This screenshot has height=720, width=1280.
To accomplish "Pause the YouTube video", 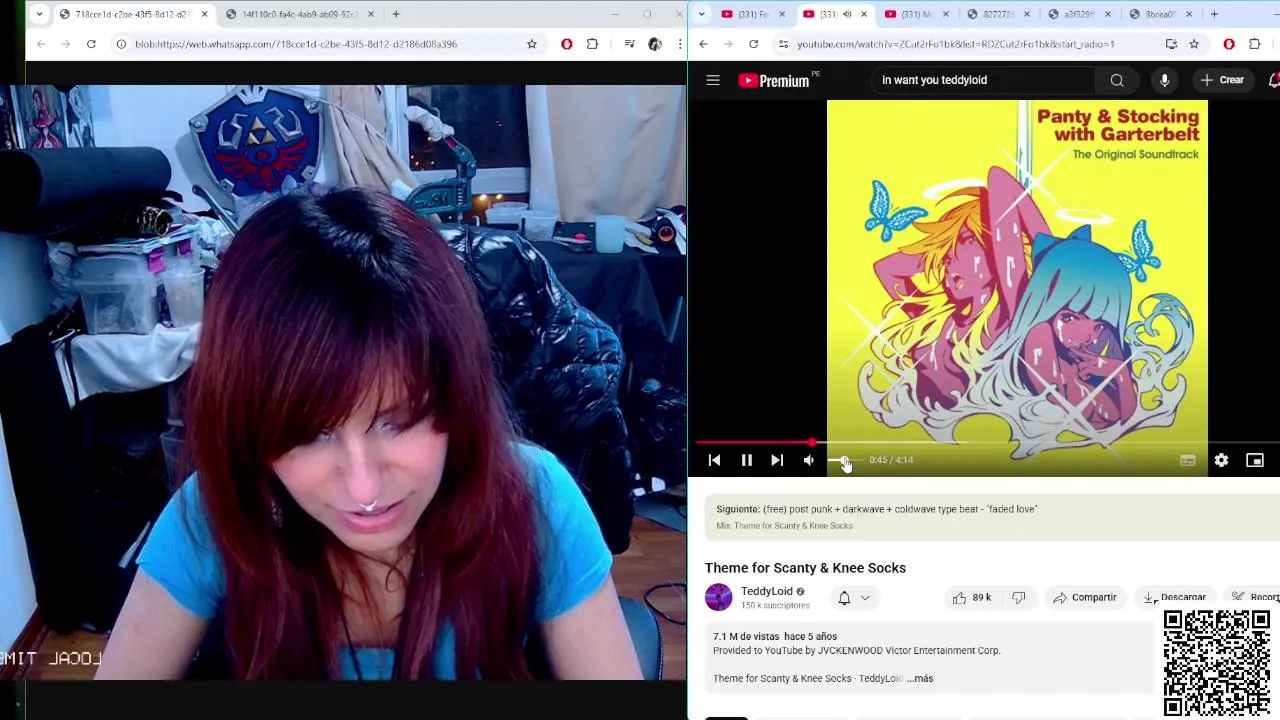I will click(746, 460).
